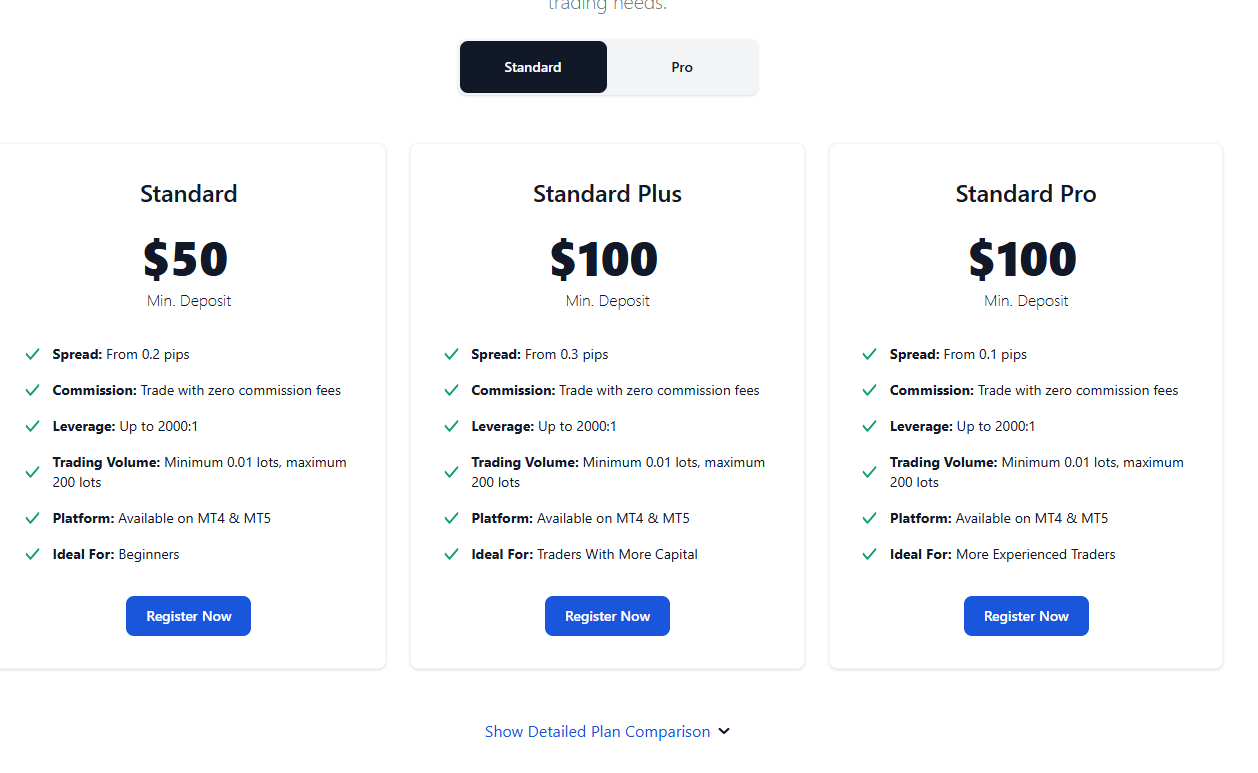Click the $50 minimum deposit price

click(x=186, y=260)
